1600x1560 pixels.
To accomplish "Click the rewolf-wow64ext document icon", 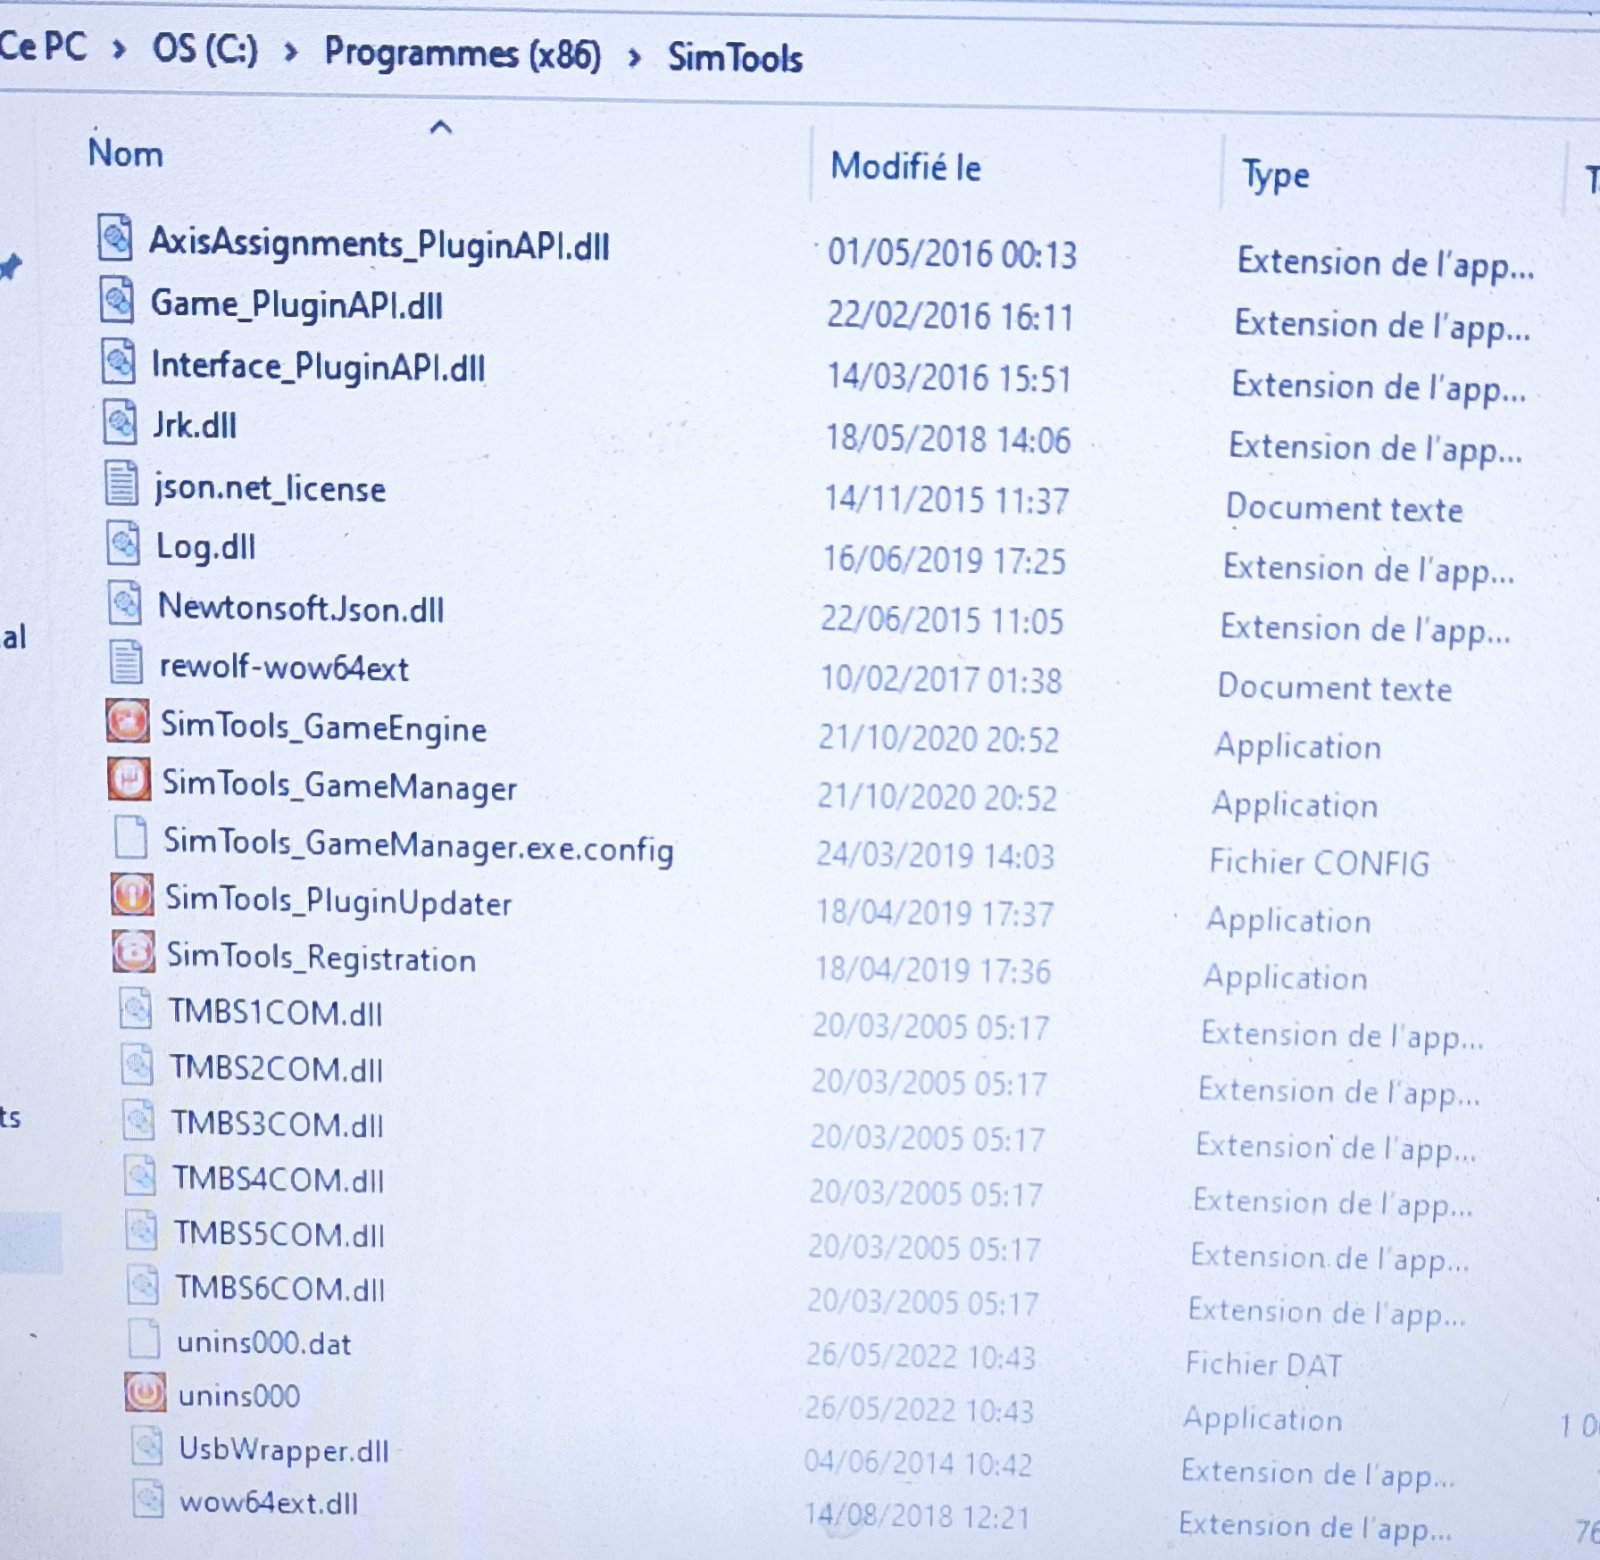I will pos(126,663).
